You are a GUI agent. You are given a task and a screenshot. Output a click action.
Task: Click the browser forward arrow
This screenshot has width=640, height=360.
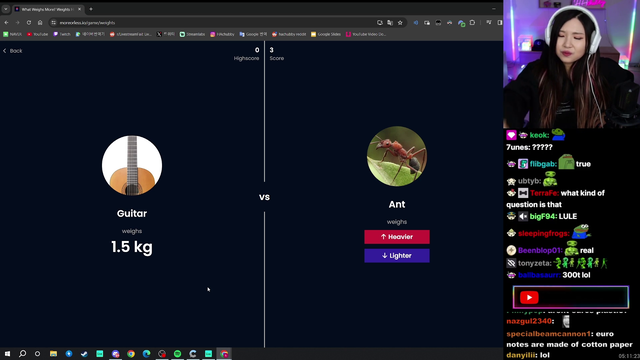18,23
